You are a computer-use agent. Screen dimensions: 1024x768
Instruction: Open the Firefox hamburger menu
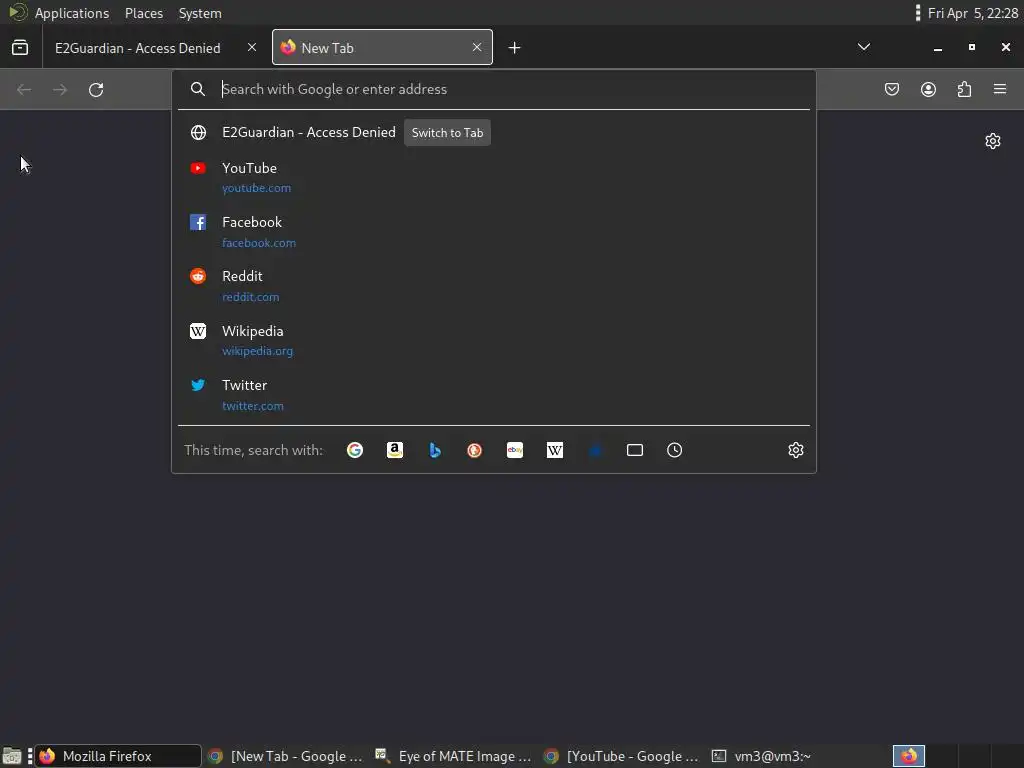(x=1000, y=89)
